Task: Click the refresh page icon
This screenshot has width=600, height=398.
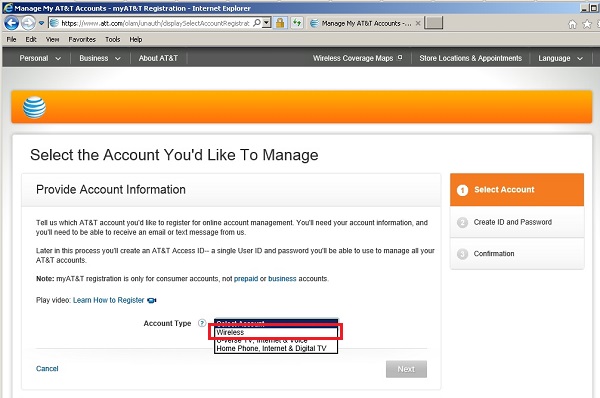Action: click(297, 23)
